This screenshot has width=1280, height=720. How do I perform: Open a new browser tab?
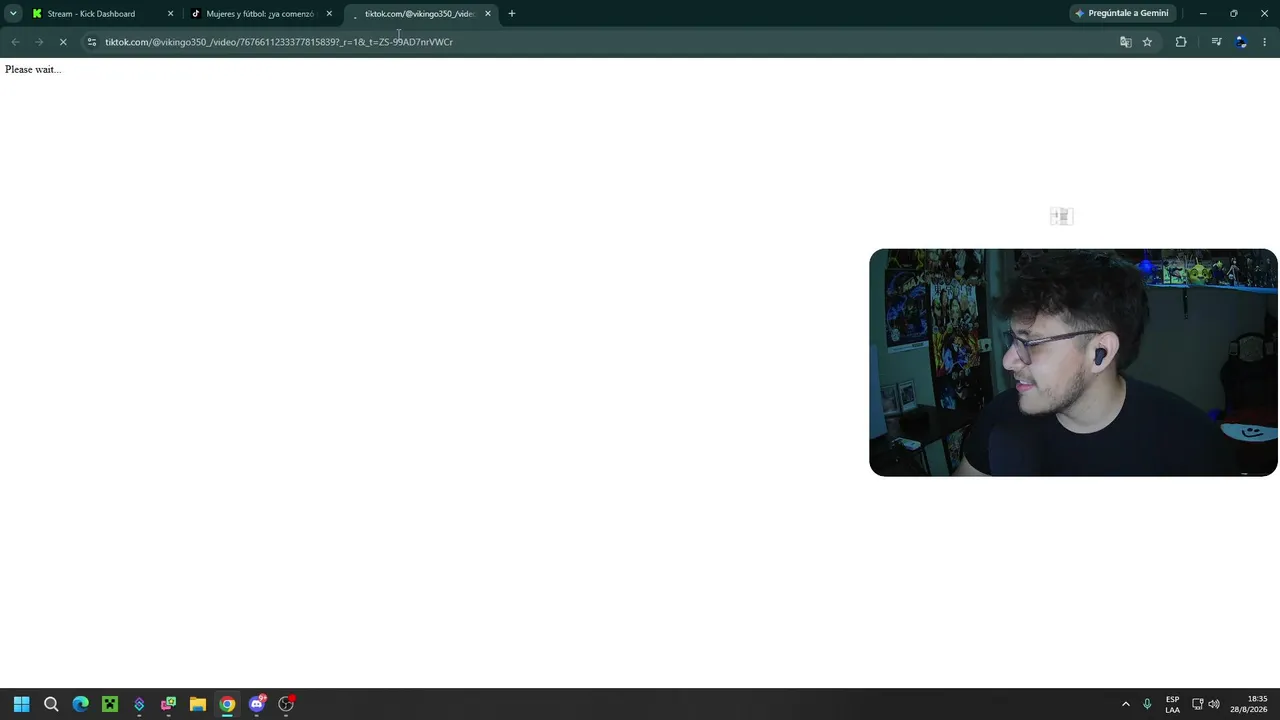[x=512, y=14]
